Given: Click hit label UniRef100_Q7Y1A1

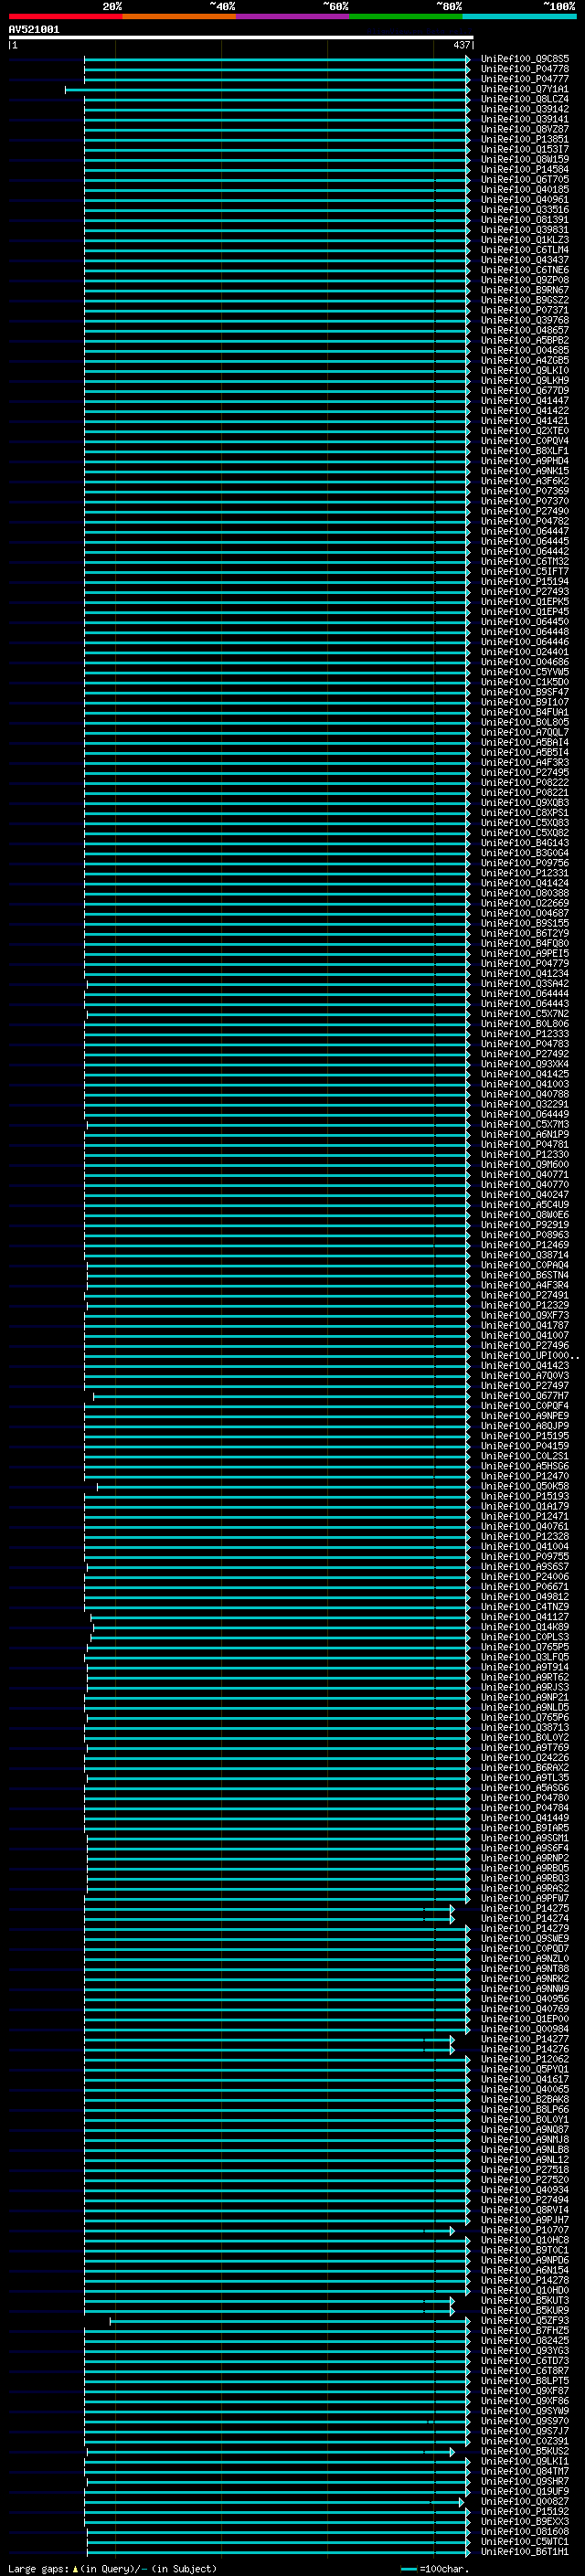Looking at the screenshot, I should 525,89.
